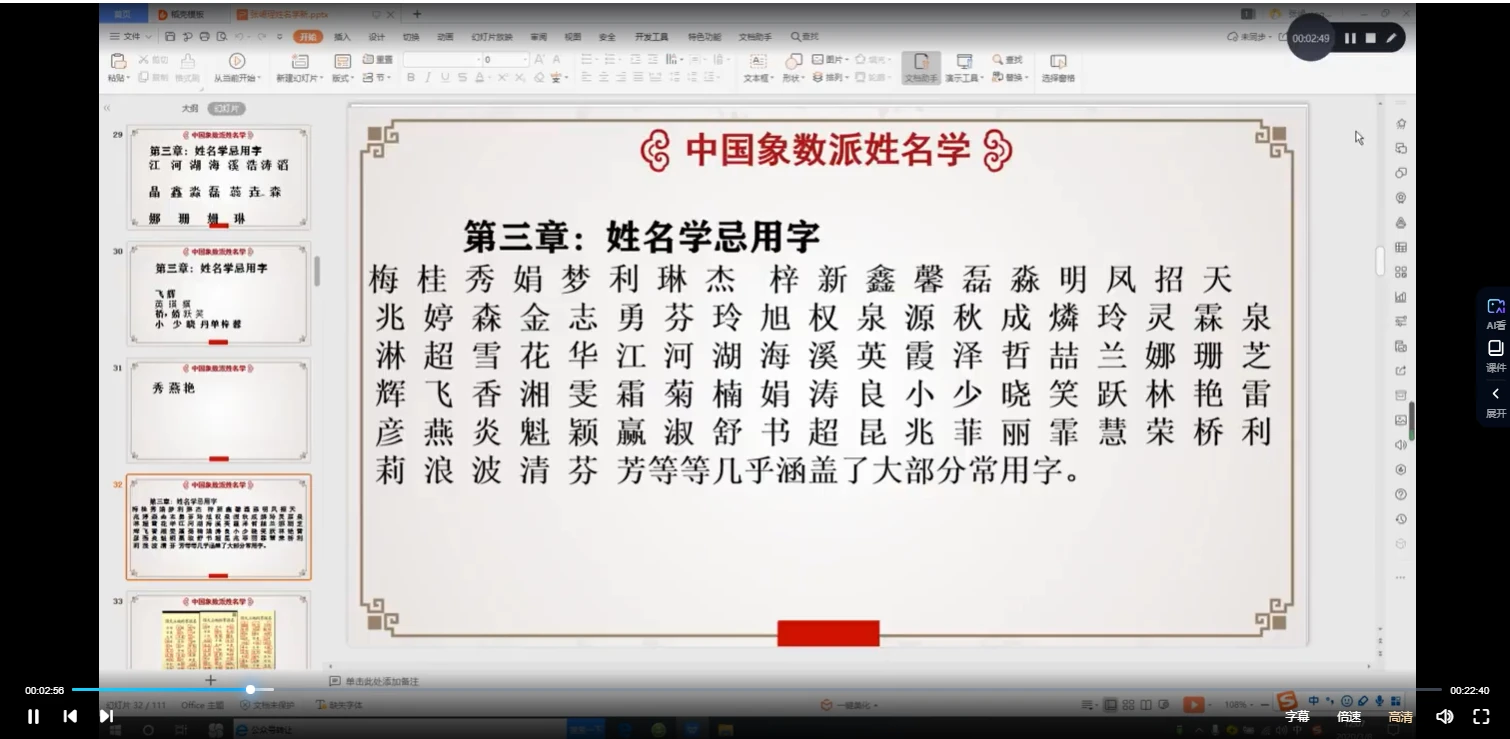Open the AI看 assistant panel

coord(1495,313)
